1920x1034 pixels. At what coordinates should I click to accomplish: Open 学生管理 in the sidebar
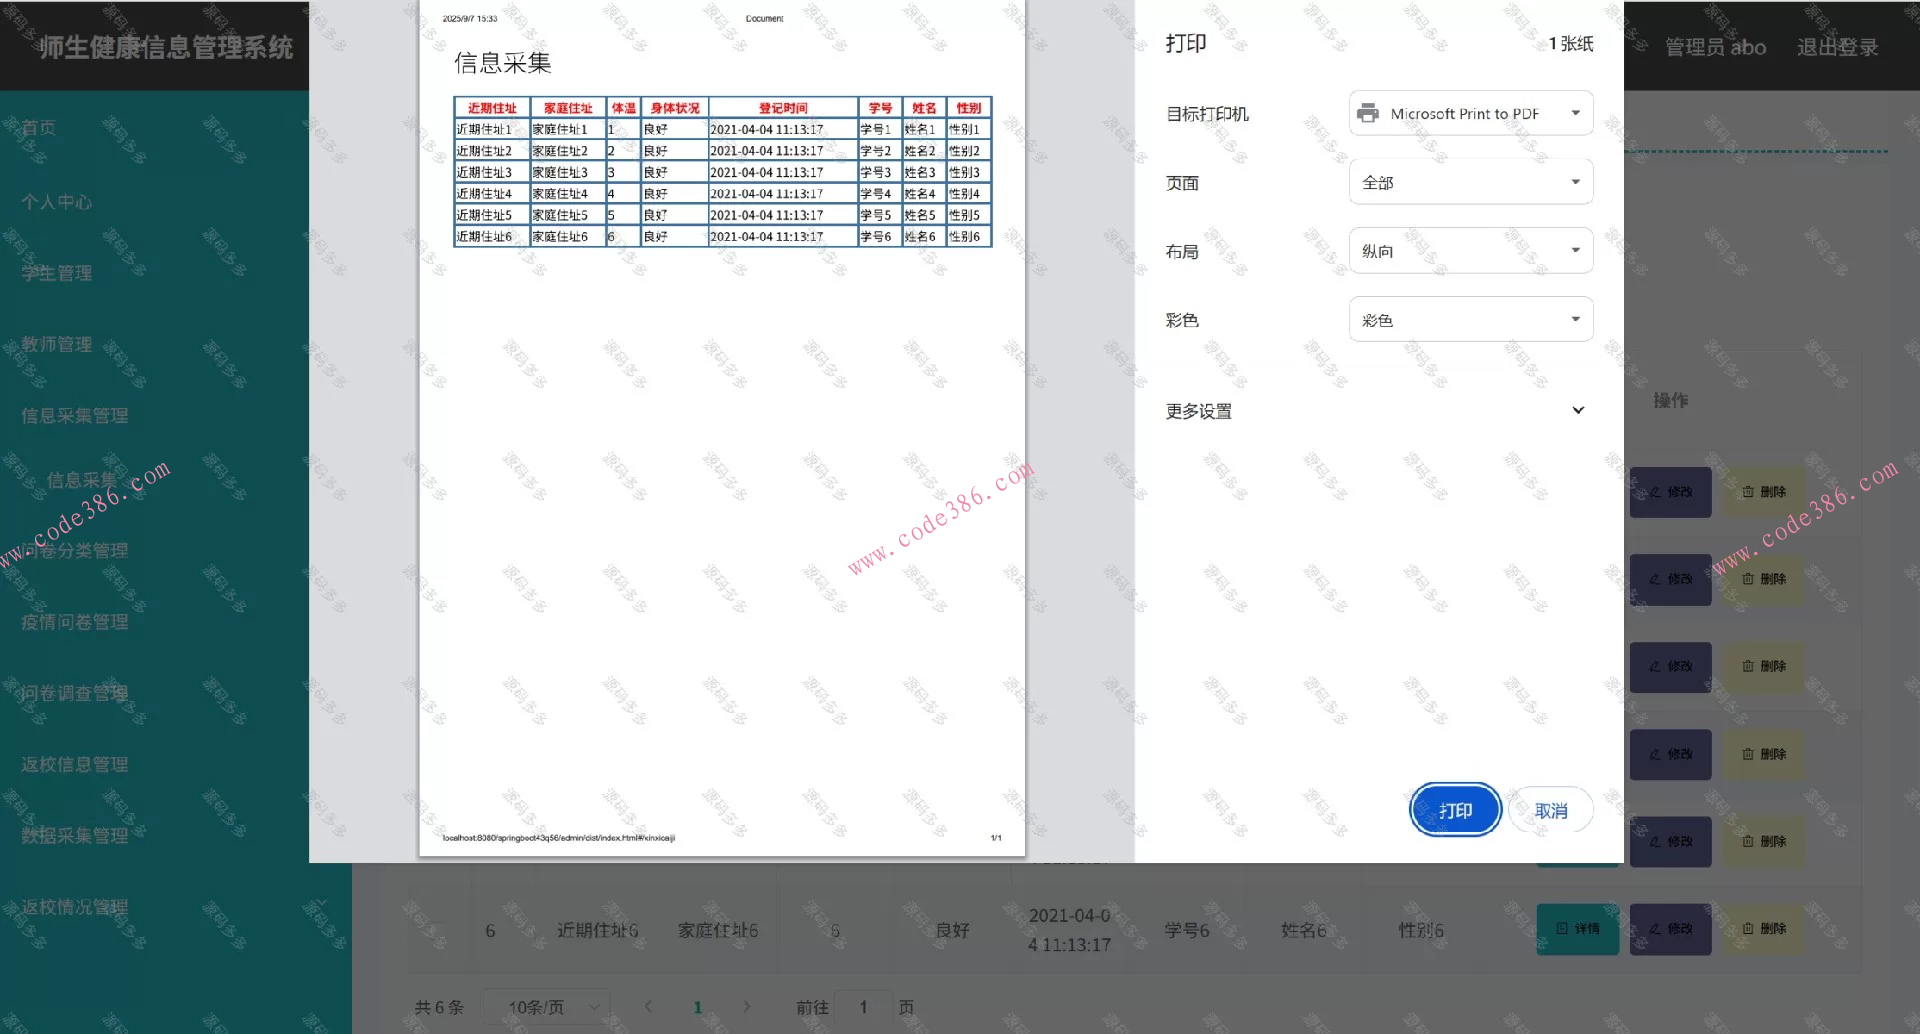click(56, 272)
